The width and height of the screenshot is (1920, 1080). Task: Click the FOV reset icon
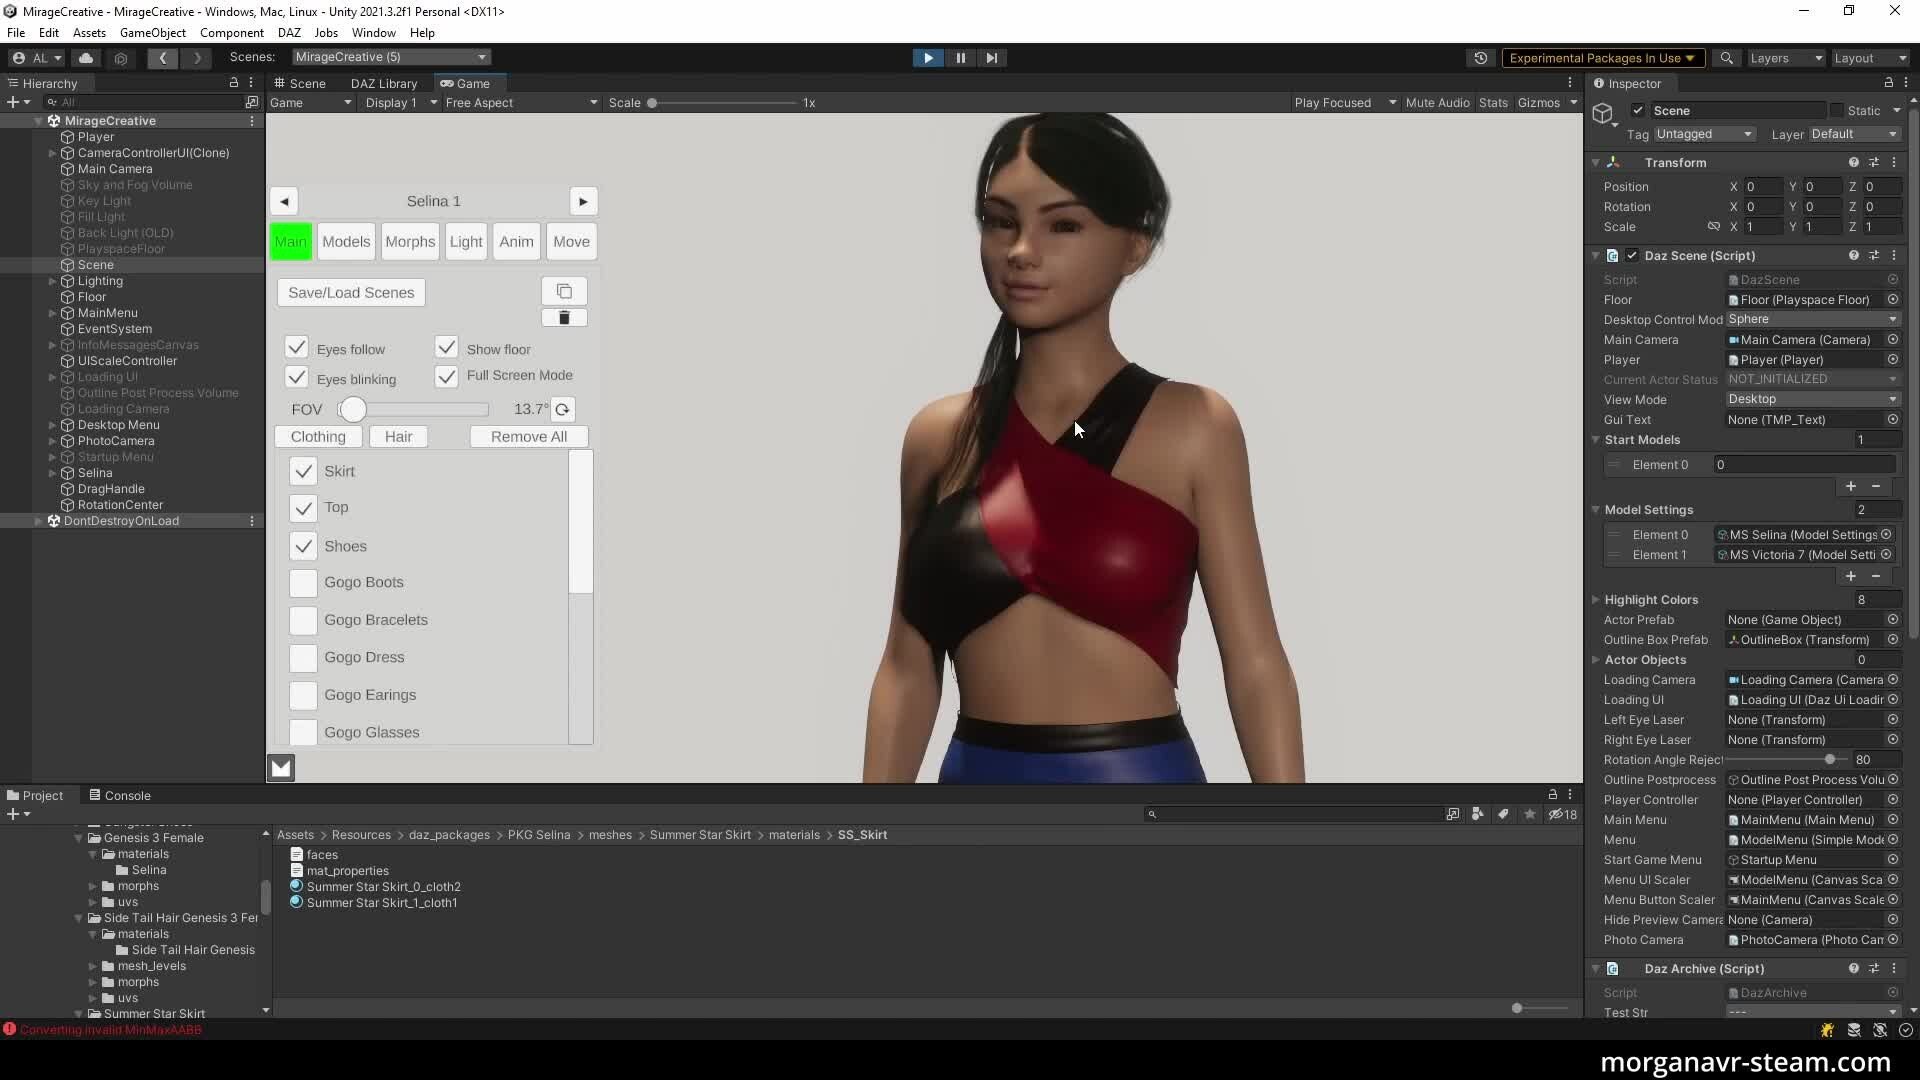point(562,409)
